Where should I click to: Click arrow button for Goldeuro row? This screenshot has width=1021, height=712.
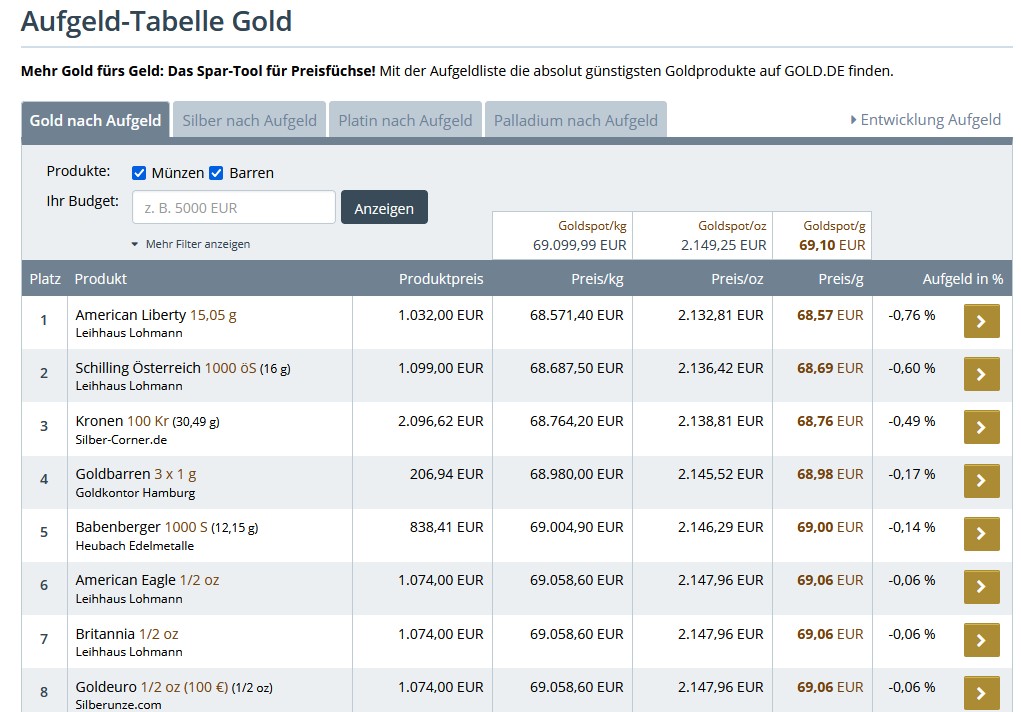coord(981,693)
